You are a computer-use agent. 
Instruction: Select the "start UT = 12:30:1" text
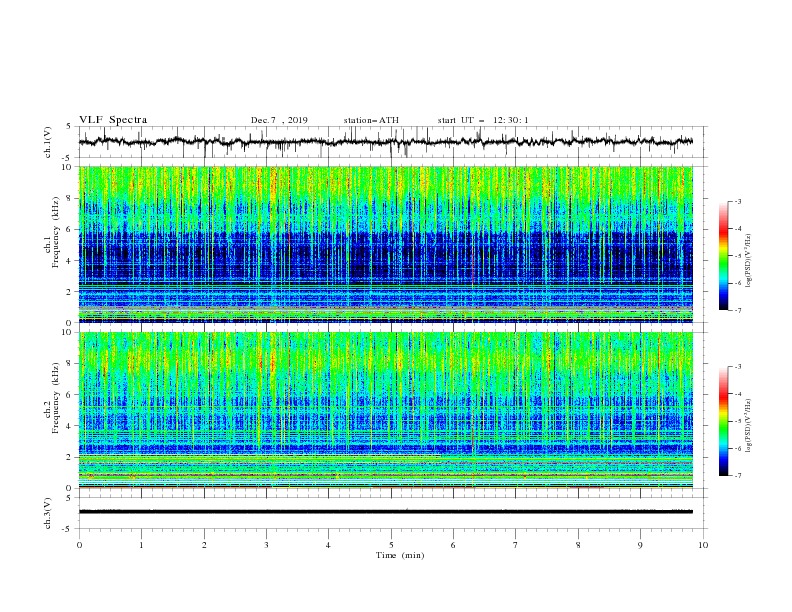(x=483, y=120)
